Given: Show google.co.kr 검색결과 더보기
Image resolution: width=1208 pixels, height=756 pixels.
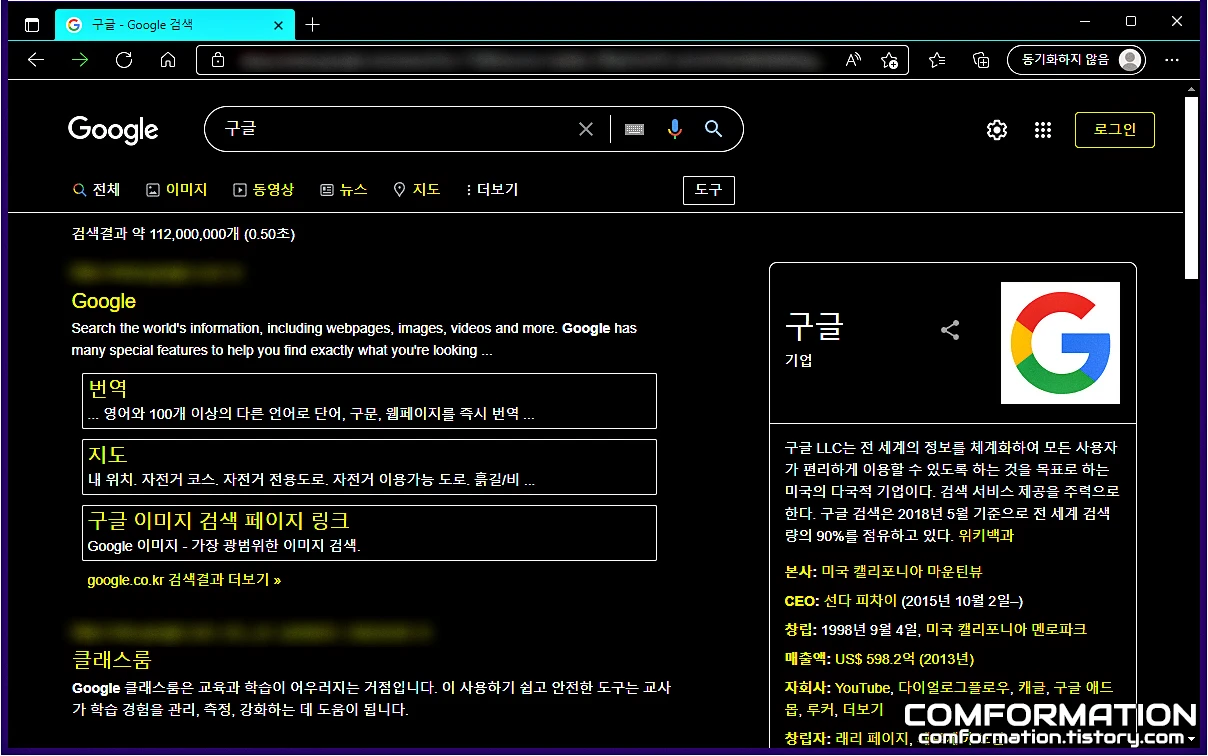Looking at the screenshot, I should click(x=184, y=580).
